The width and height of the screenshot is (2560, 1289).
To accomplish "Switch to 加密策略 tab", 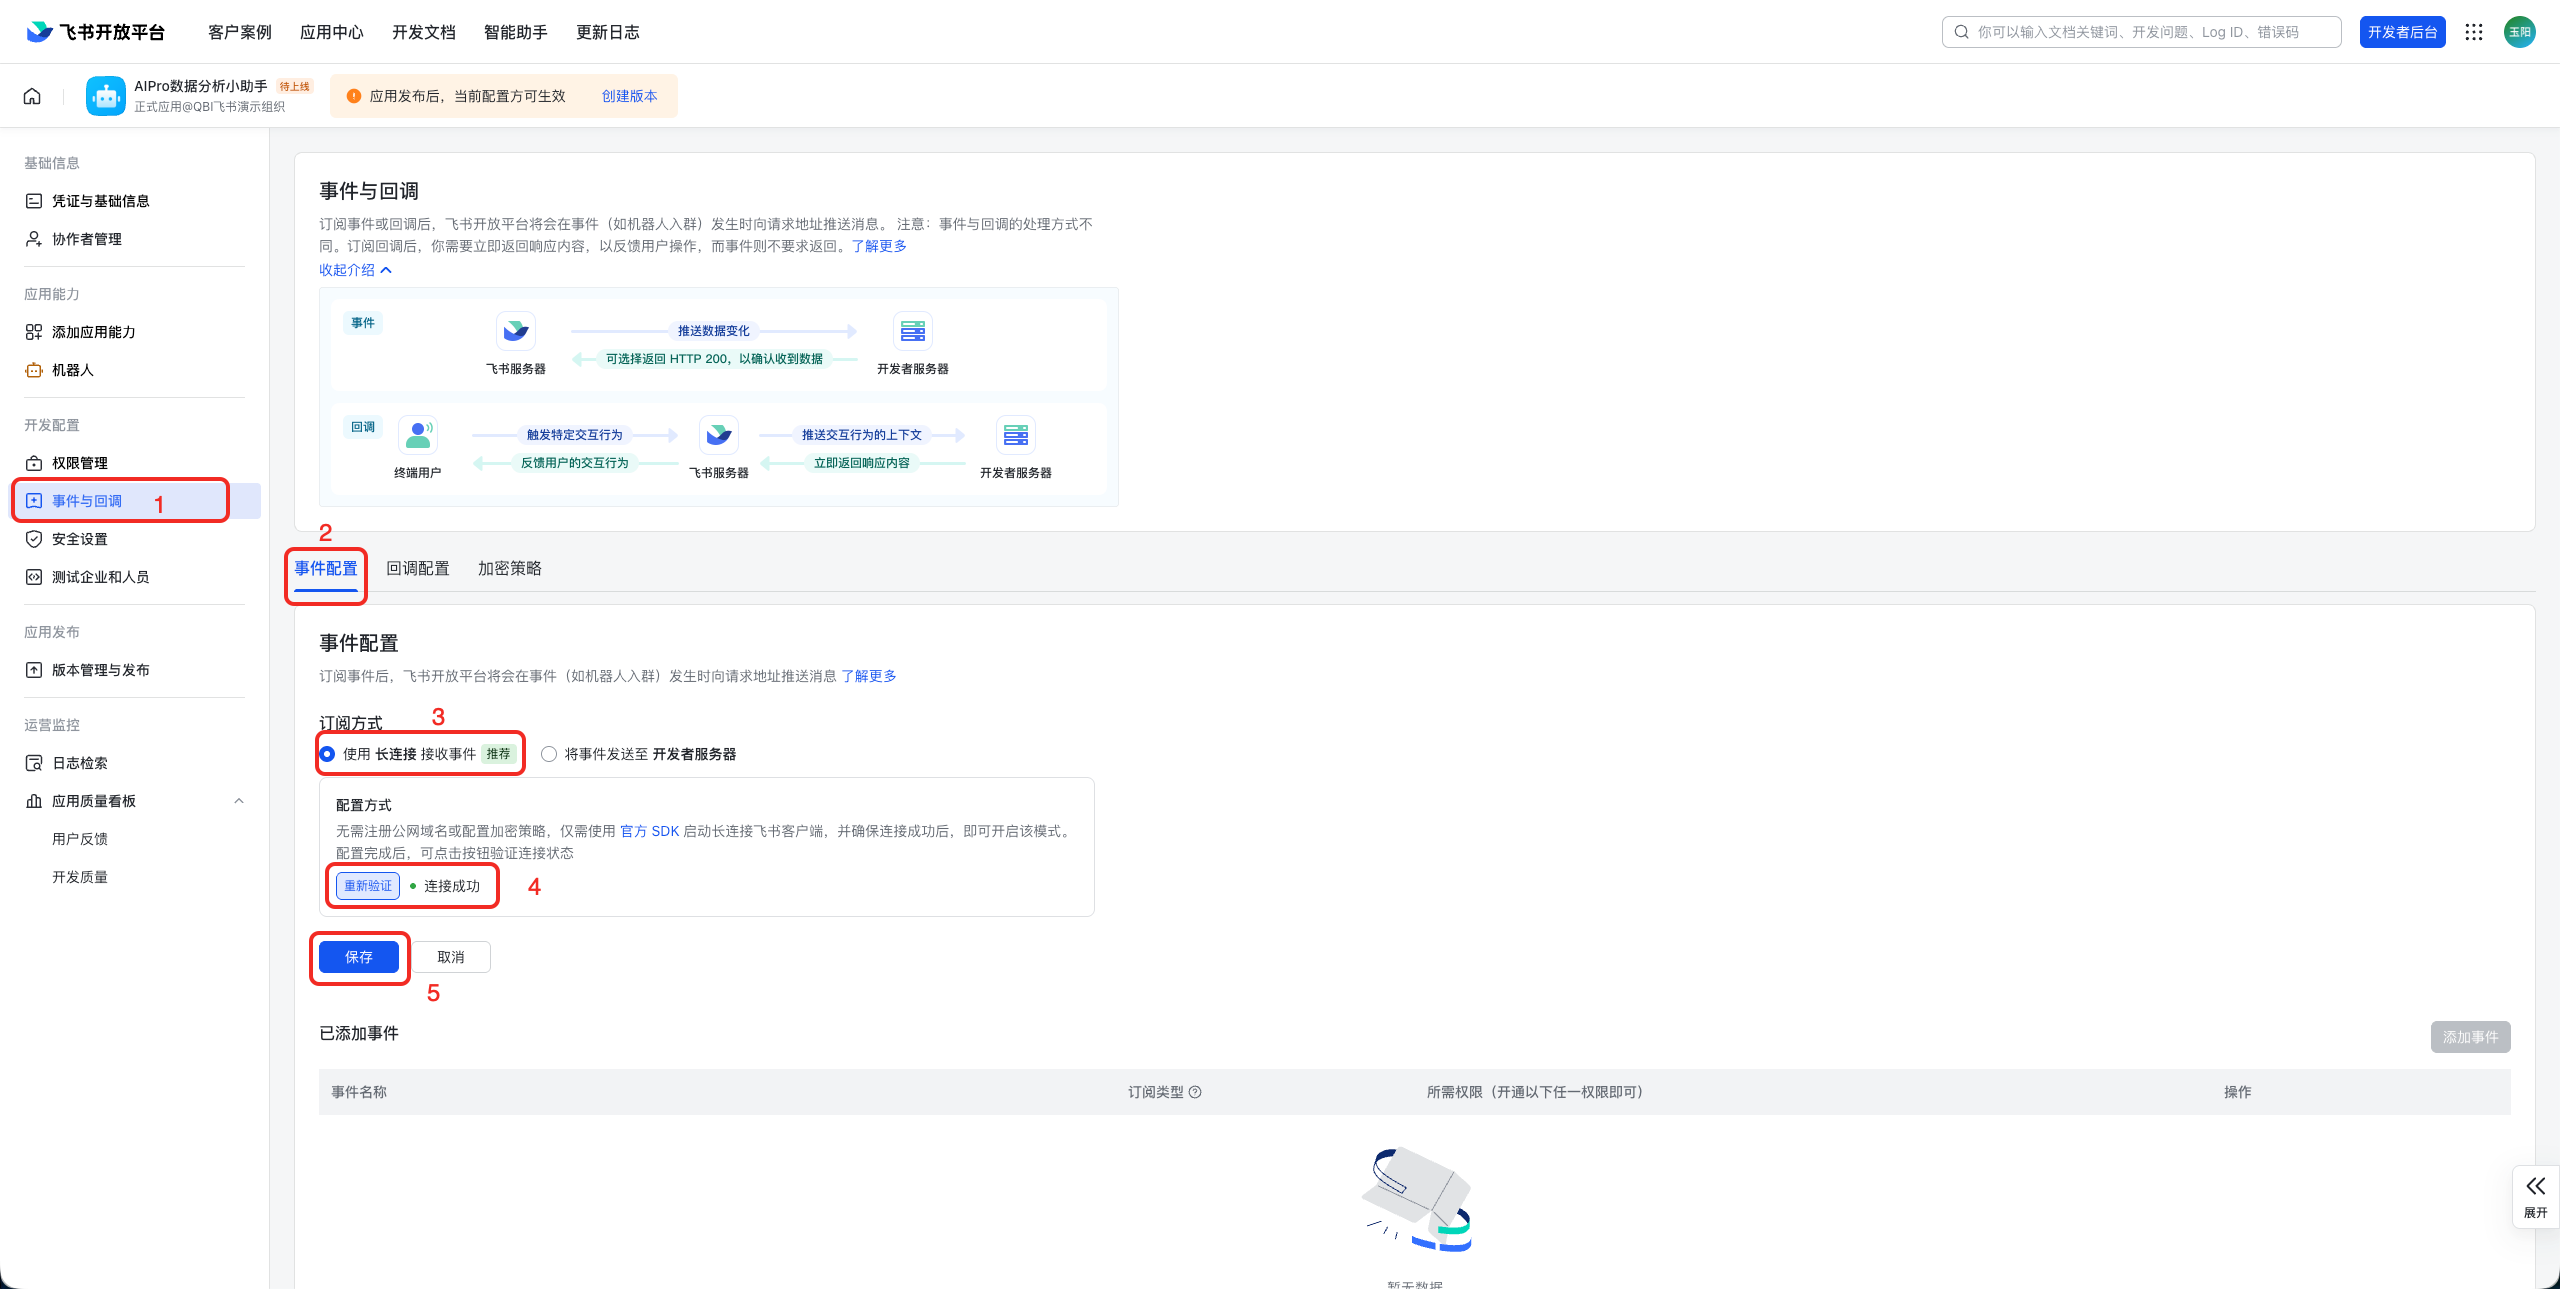I will pos(510,568).
